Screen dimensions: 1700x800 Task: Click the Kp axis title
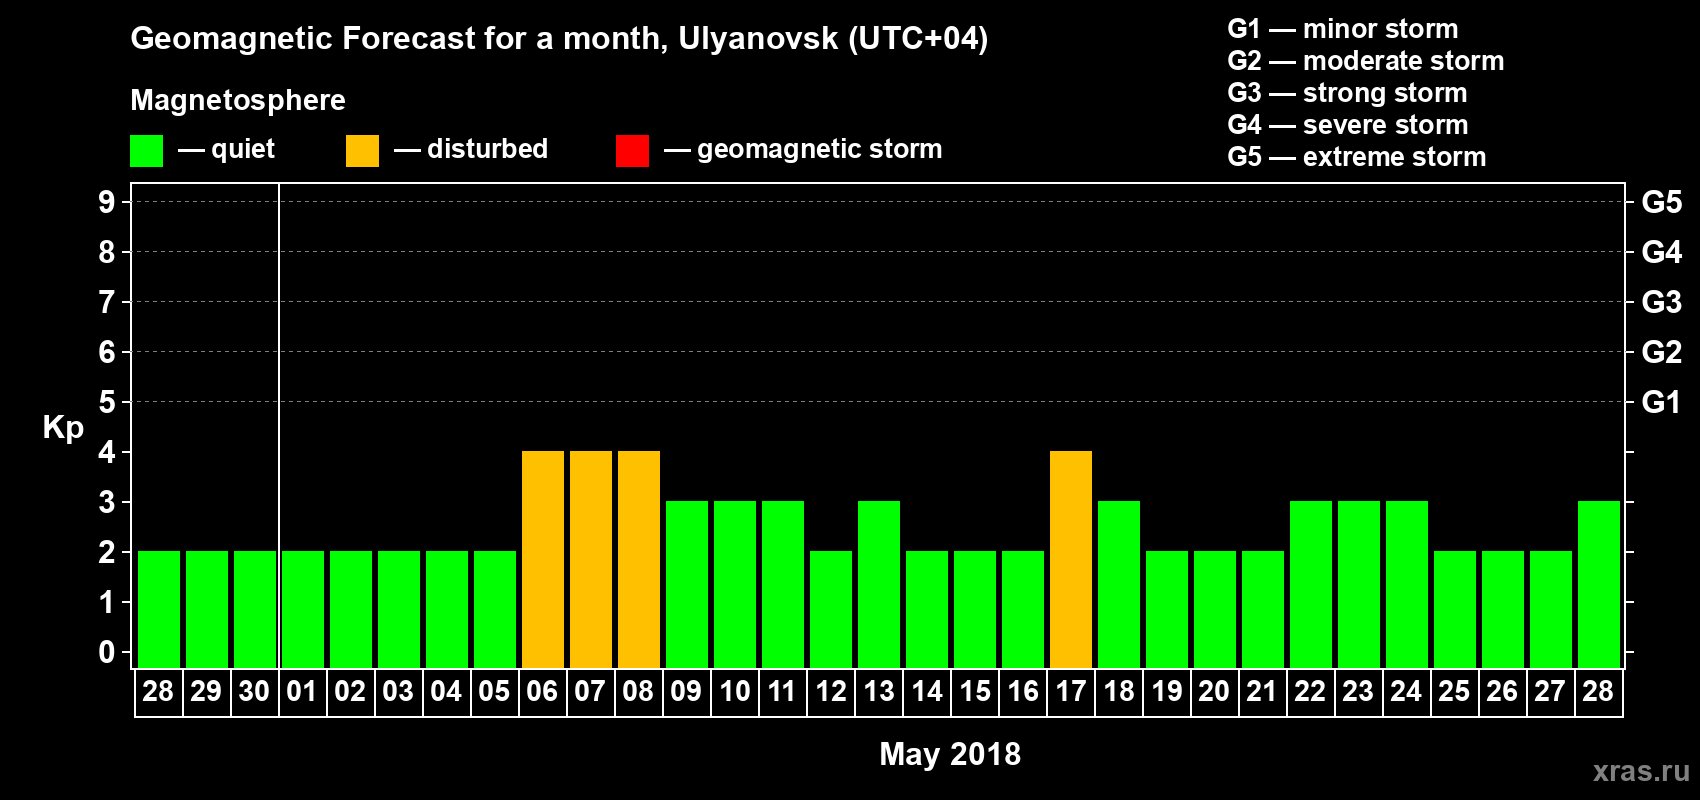coord(63,428)
